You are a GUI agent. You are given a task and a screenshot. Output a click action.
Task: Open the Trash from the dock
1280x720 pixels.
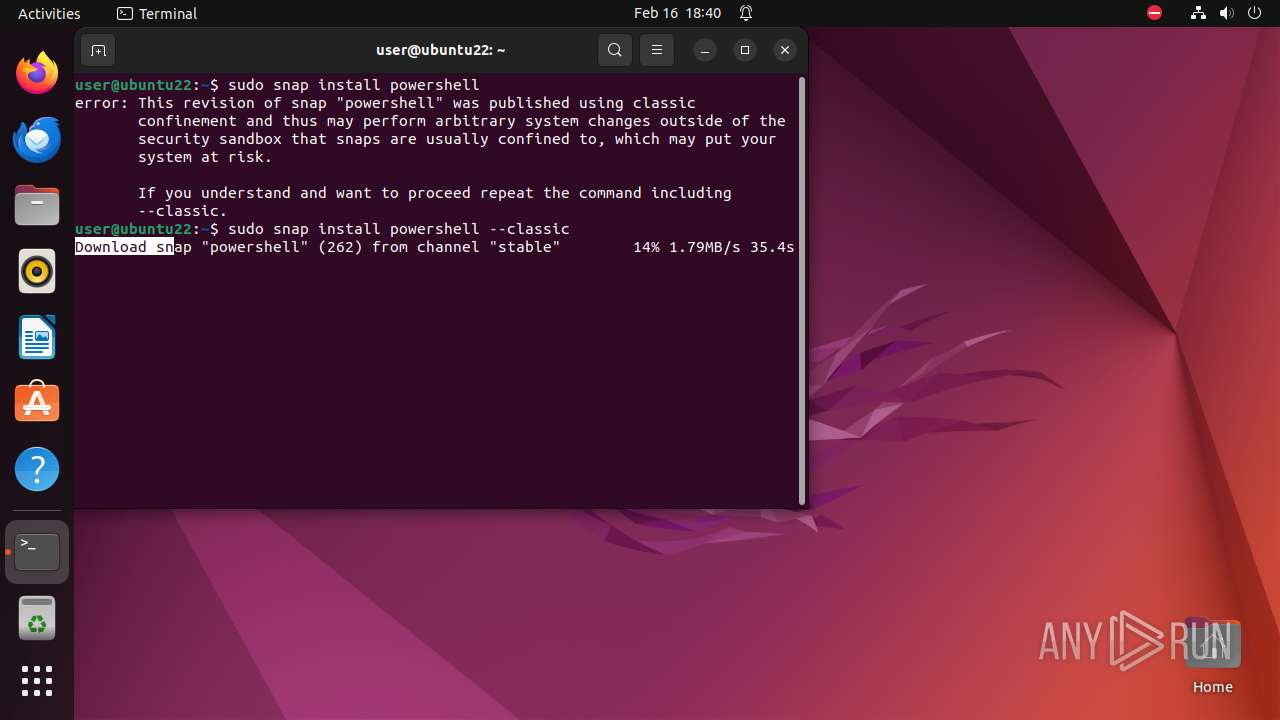37,618
